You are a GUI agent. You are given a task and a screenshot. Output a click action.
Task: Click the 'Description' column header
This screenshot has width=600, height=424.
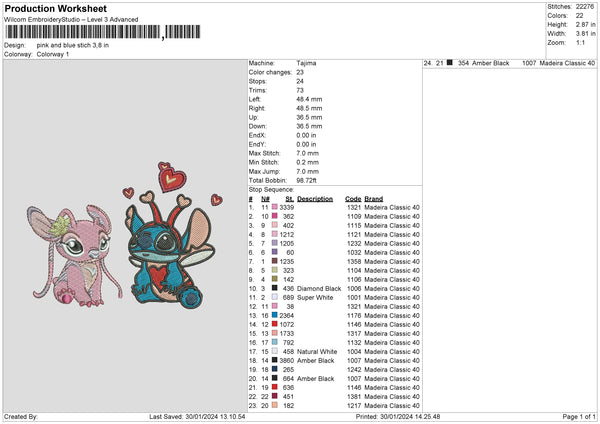tap(315, 199)
